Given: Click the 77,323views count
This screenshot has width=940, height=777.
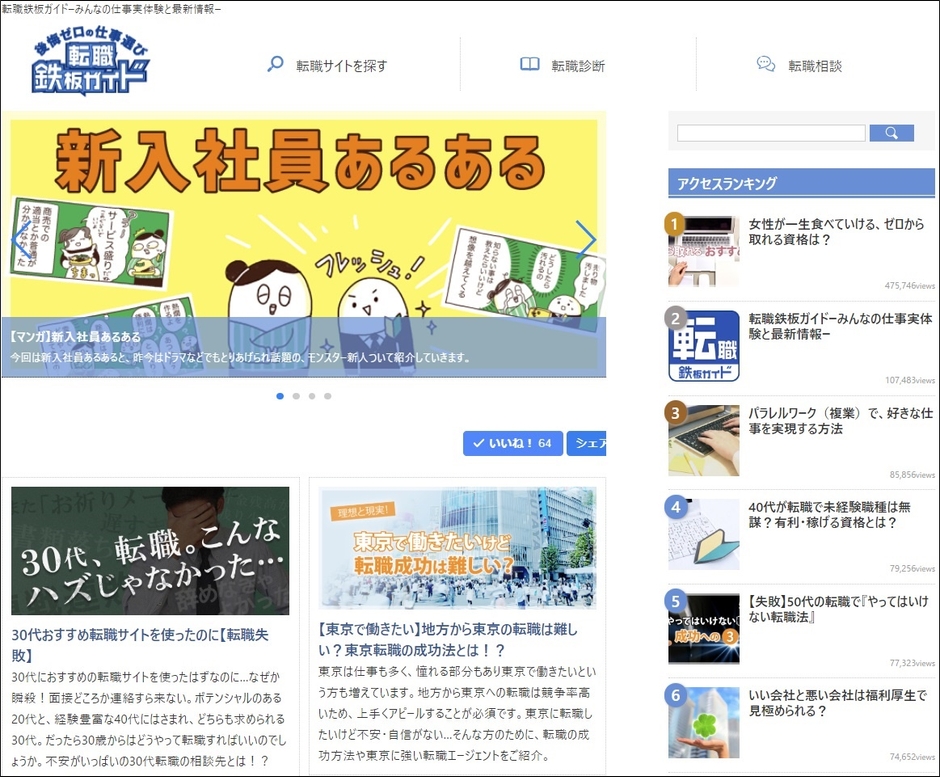Looking at the screenshot, I should (912, 662).
